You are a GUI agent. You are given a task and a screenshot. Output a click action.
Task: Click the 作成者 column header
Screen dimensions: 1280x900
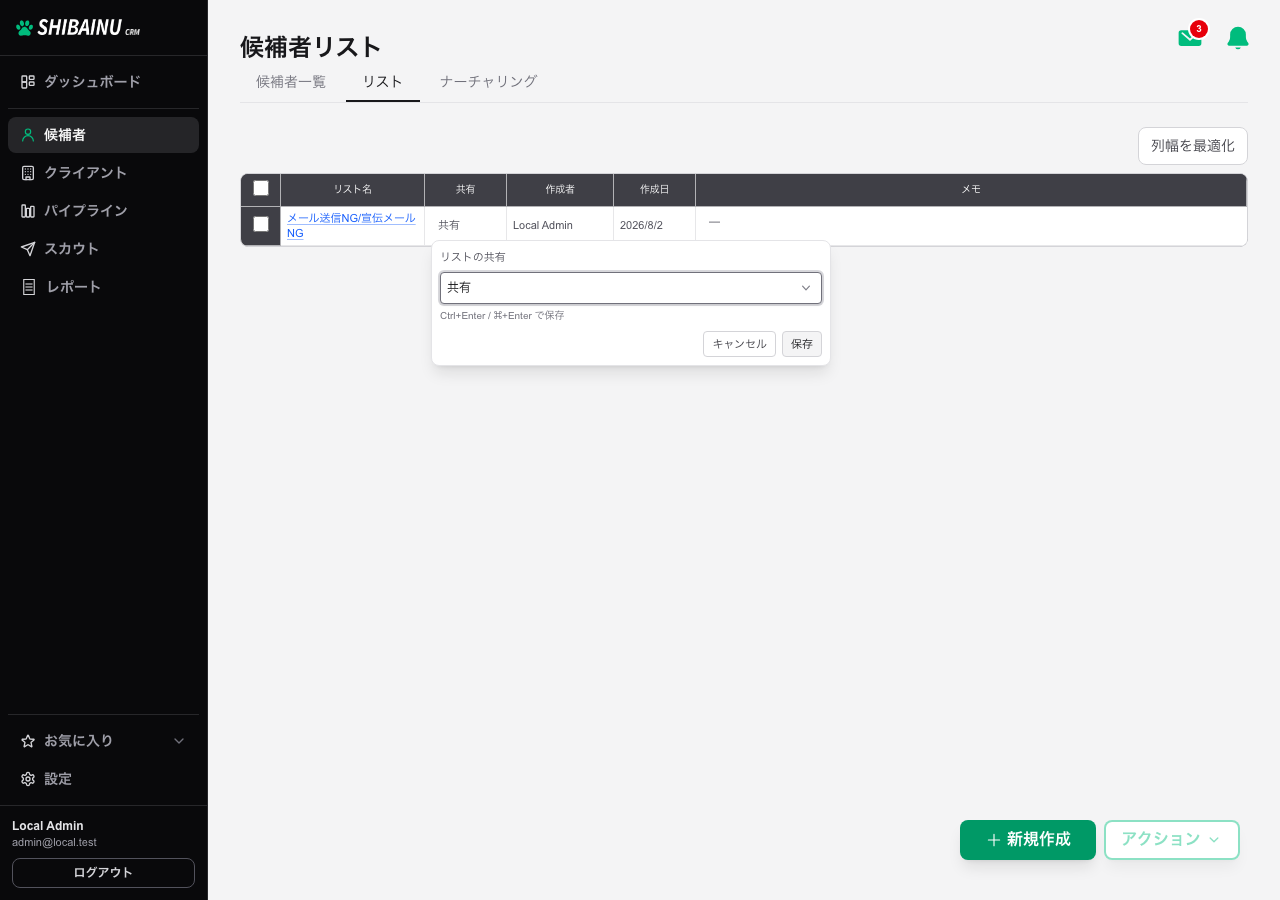[560, 189]
